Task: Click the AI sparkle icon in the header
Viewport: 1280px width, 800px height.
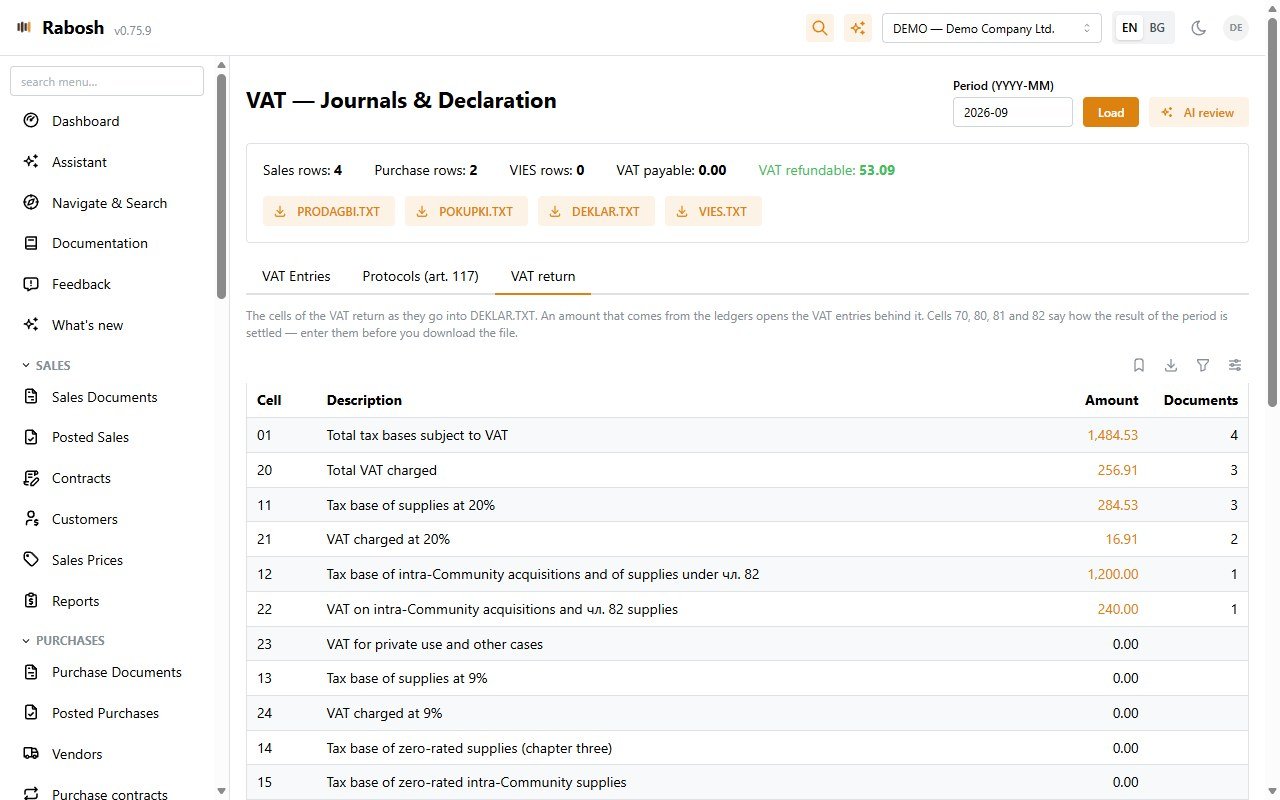Action: 858,28
